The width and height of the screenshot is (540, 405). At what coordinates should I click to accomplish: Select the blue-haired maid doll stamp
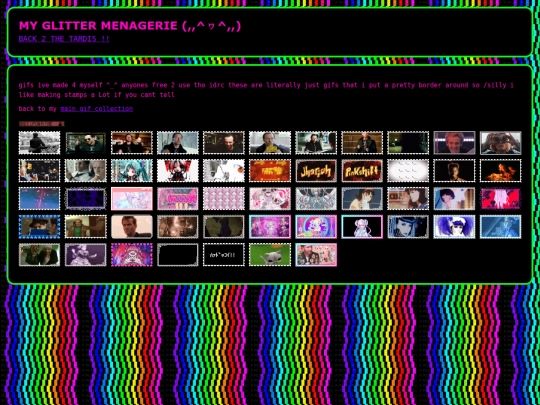(x=454, y=227)
